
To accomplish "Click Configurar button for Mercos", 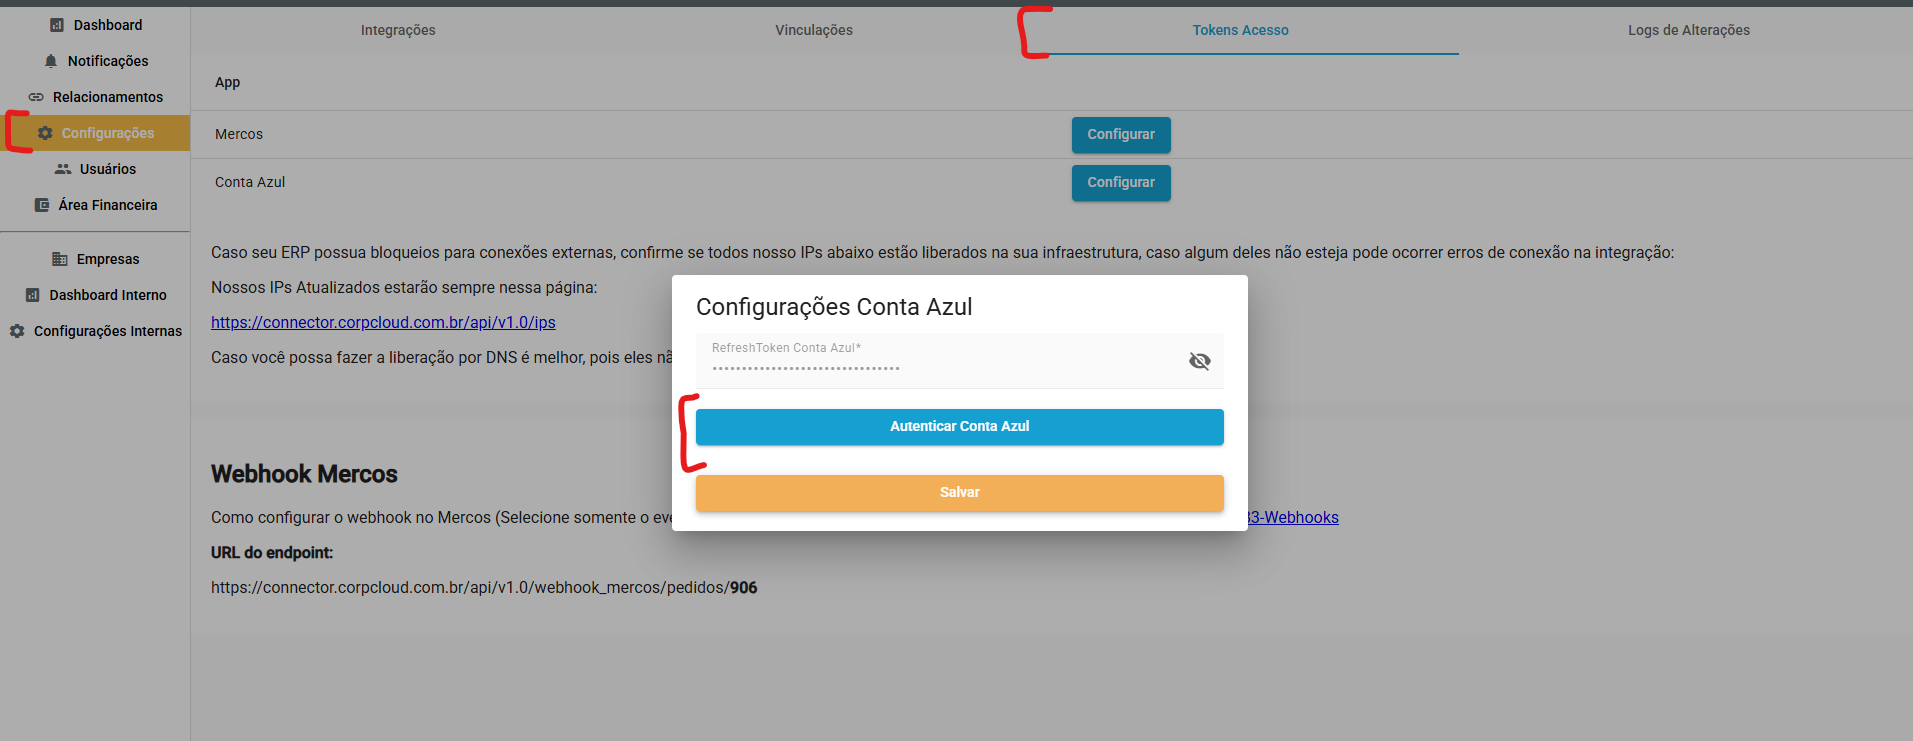I will [x=1120, y=135].
